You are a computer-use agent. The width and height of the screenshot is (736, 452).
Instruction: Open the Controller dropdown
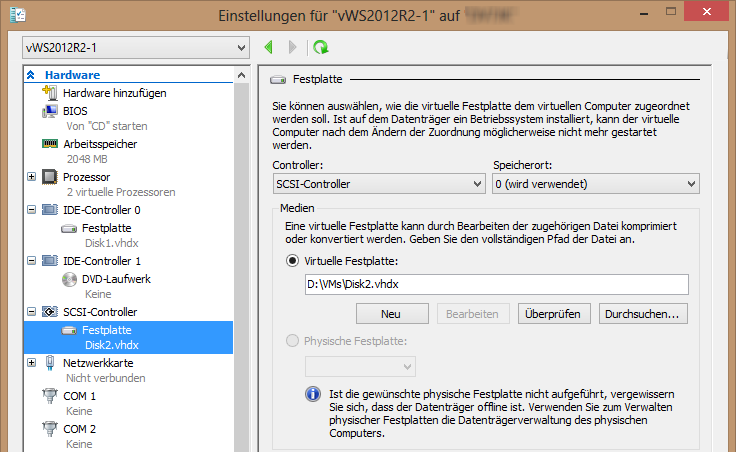tap(377, 184)
